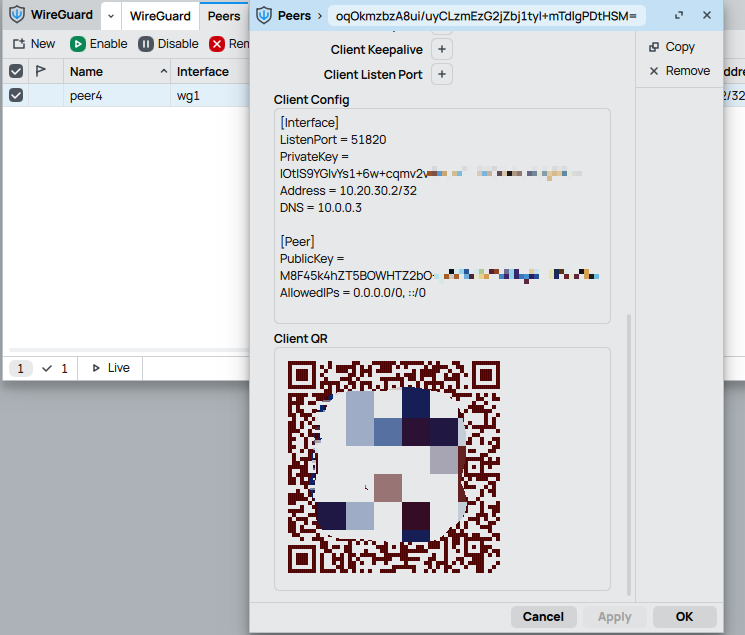Click the dialog vertical scrollbar
The height and width of the screenshot is (635, 745).
click(629, 454)
